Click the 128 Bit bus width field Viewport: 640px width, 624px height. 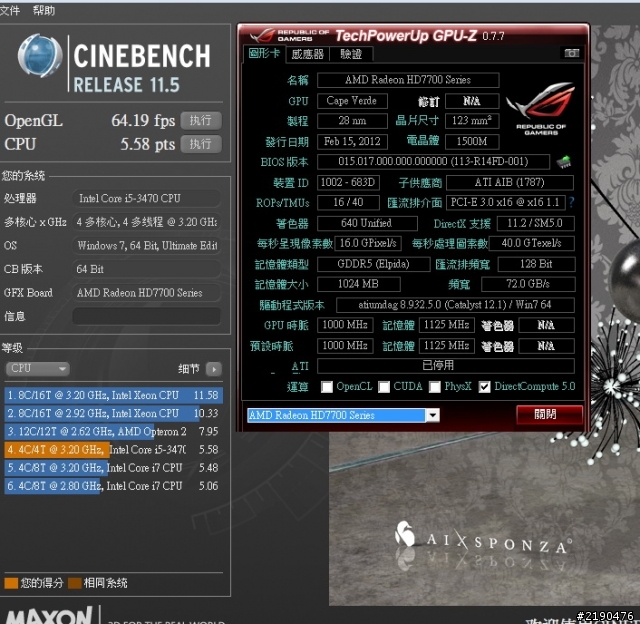point(536,264)
